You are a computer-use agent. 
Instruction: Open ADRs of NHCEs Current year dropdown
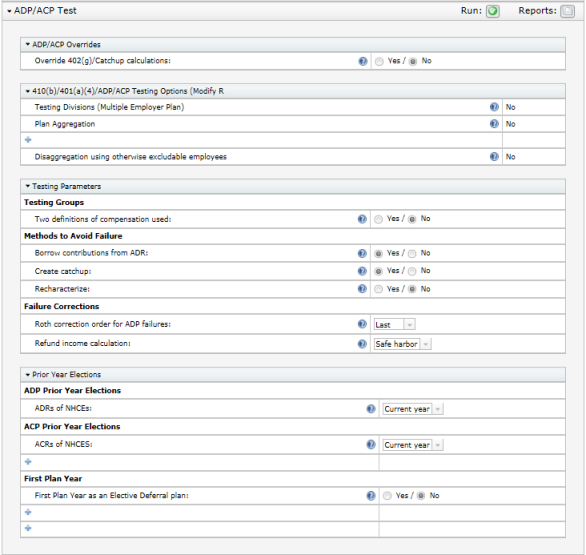click(x=413, y=409)
